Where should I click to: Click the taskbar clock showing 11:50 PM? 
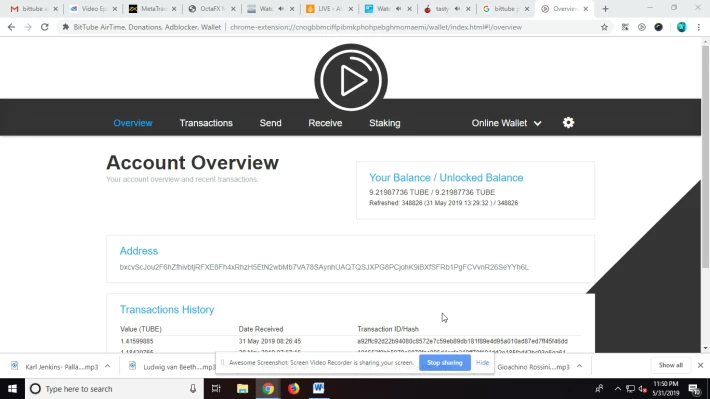click(x=666, y=389)
